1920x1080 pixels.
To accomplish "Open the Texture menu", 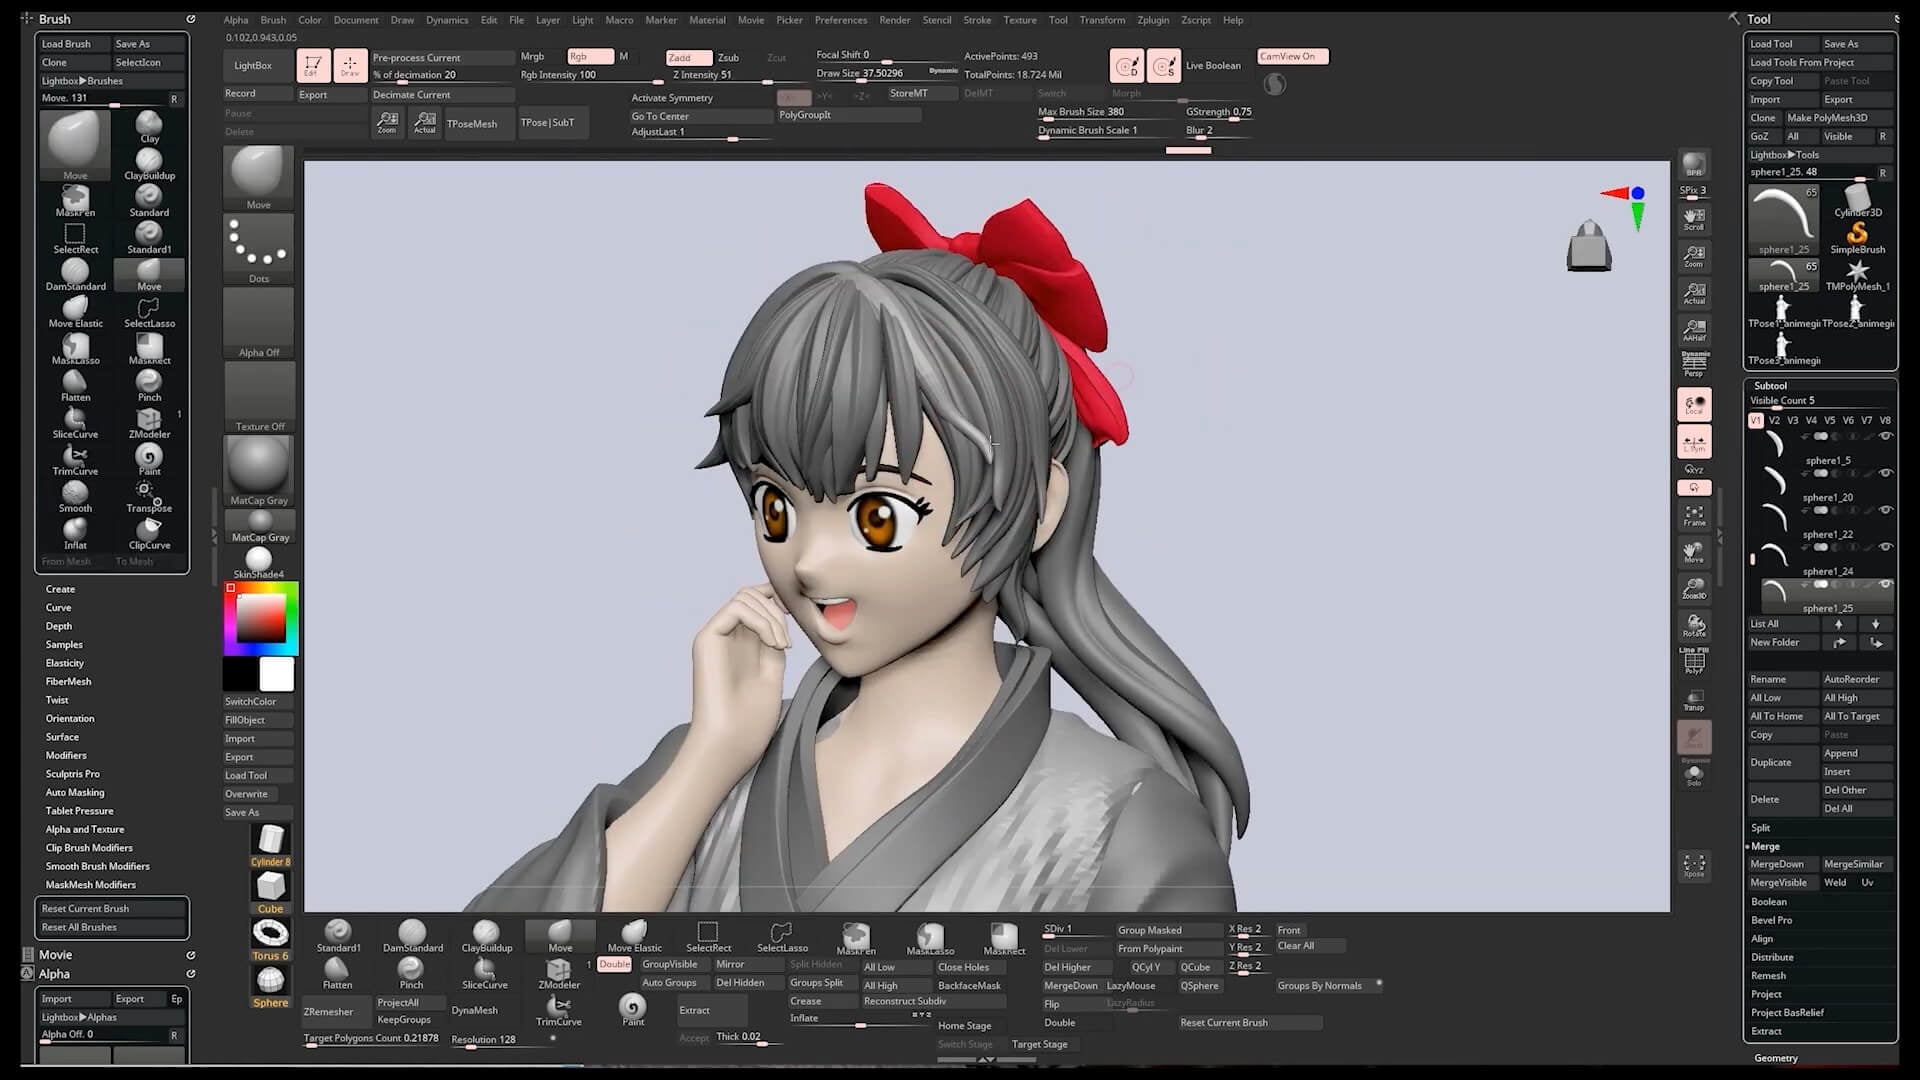I will tap(1020, 20).
